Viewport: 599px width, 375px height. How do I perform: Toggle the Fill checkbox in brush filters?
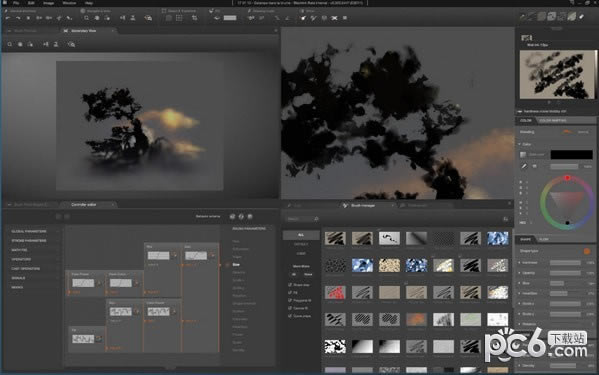(290, 293)
